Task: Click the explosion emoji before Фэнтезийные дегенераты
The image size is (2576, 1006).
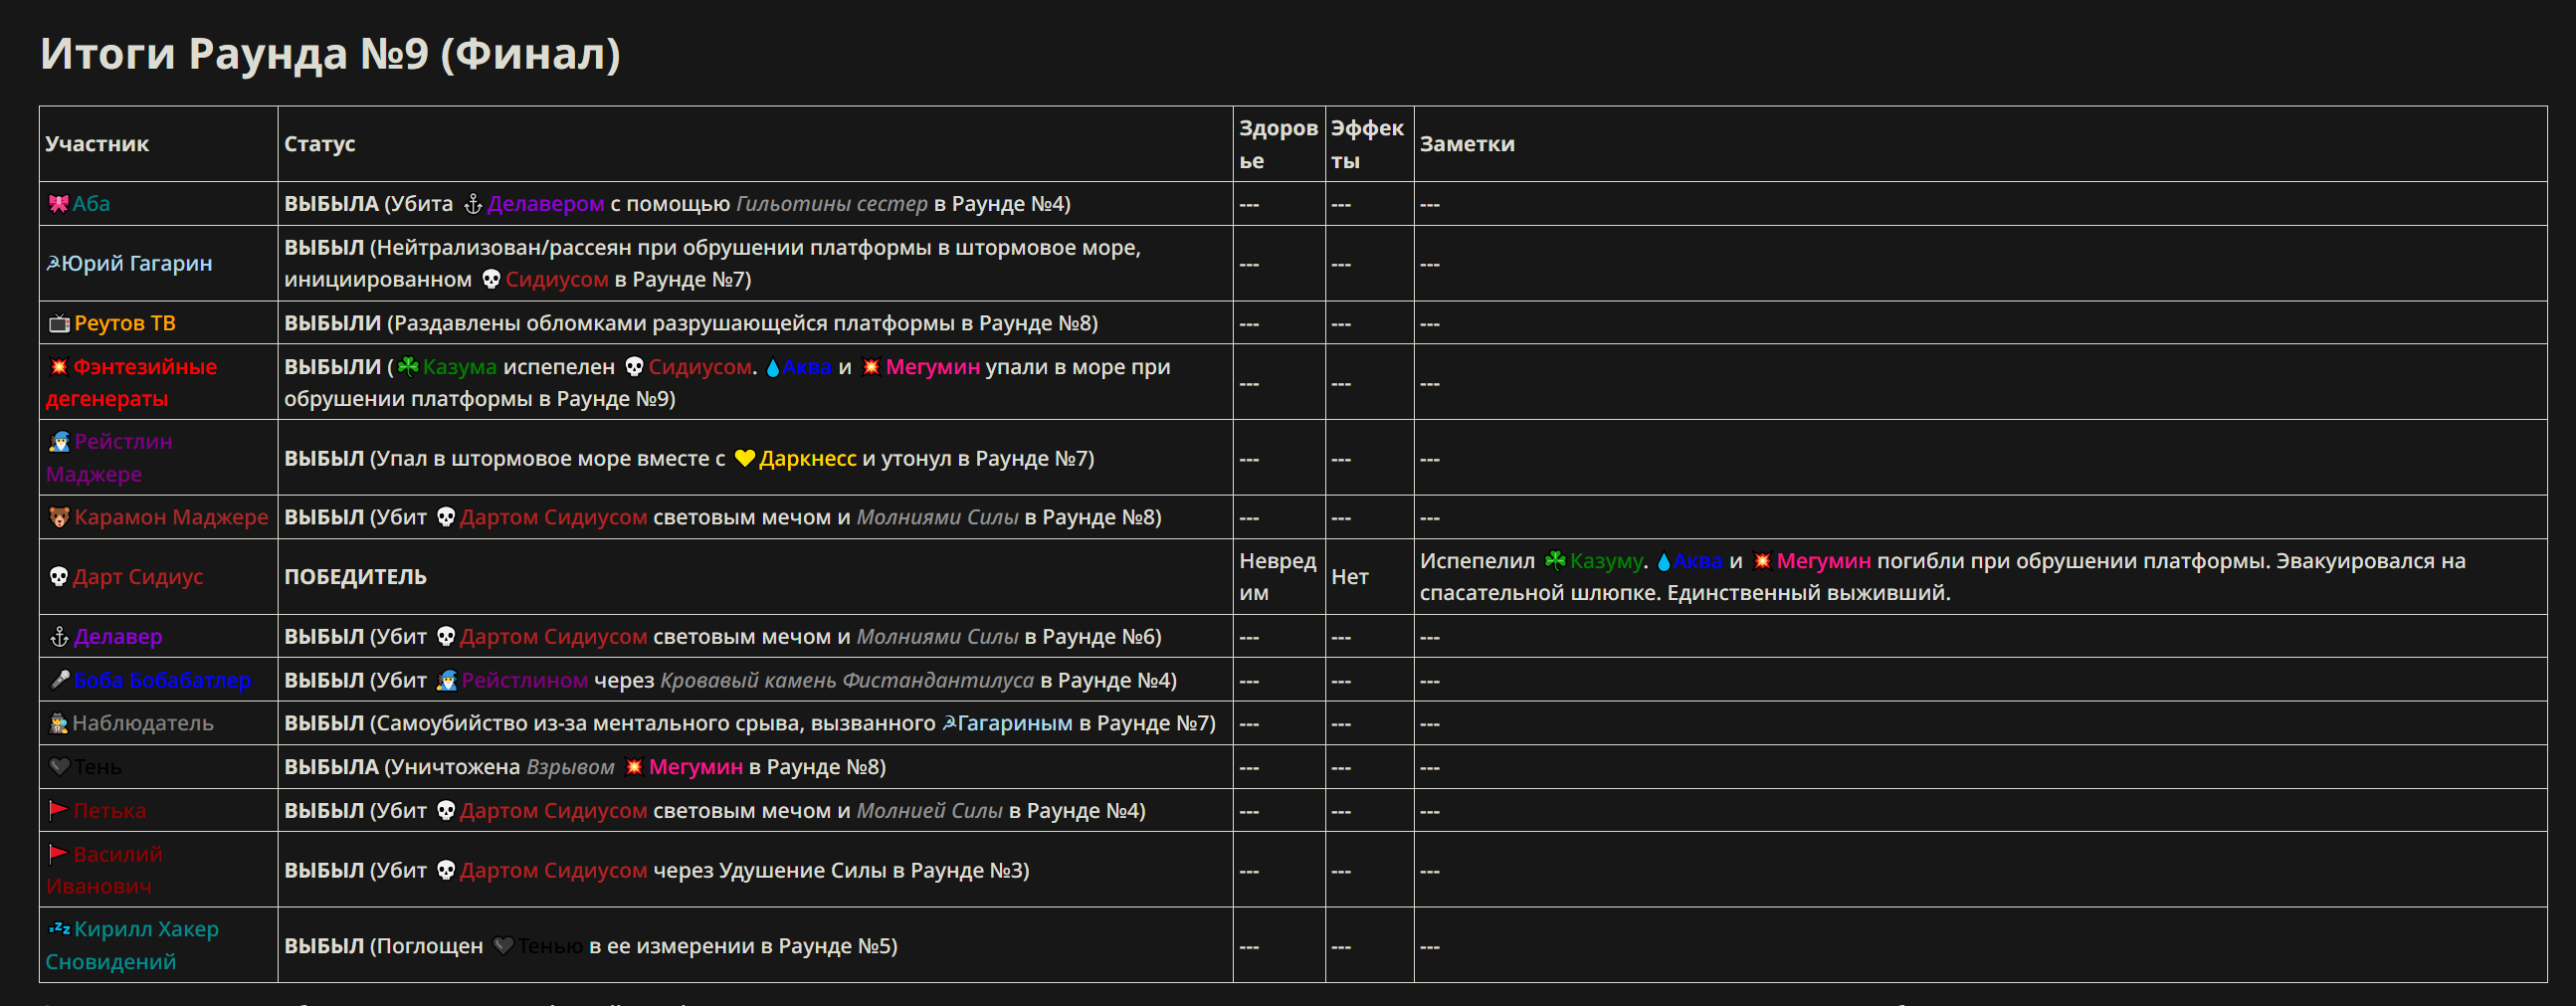Action: 59,367
